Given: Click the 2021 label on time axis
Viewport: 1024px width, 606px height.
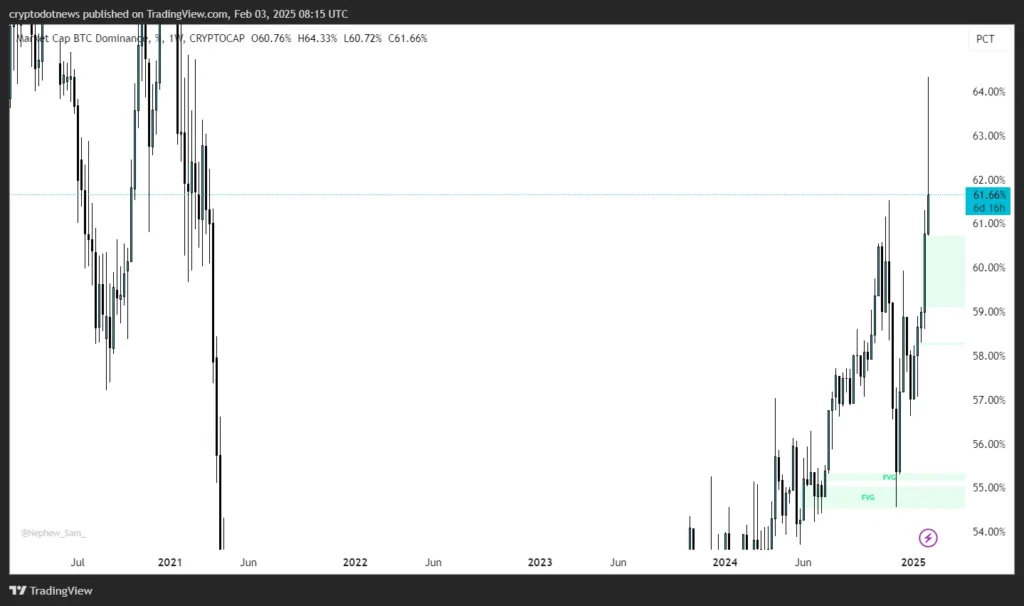Looking at the screenshot, I should pyautogui.click(x=170, y=563).
